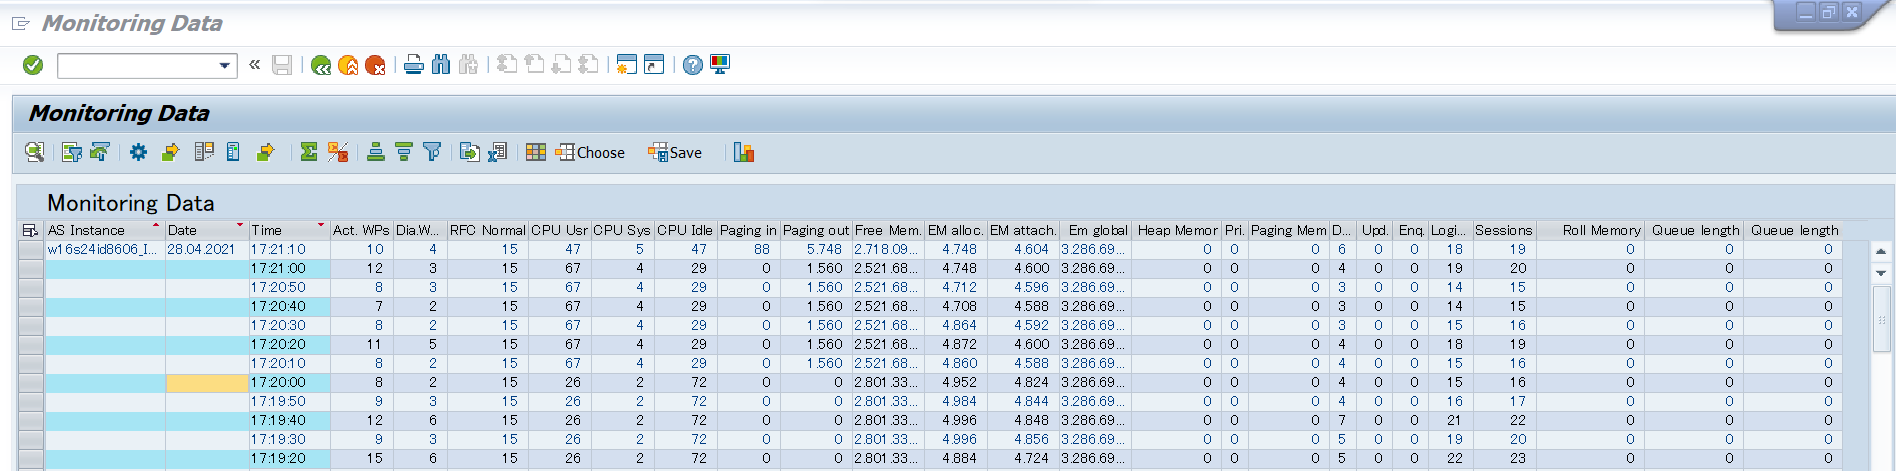Image resolution: width=1896 pixels, height=471 pixels.
Task: Click the Total (sigma) icon
Action: [x=309, y=152]
